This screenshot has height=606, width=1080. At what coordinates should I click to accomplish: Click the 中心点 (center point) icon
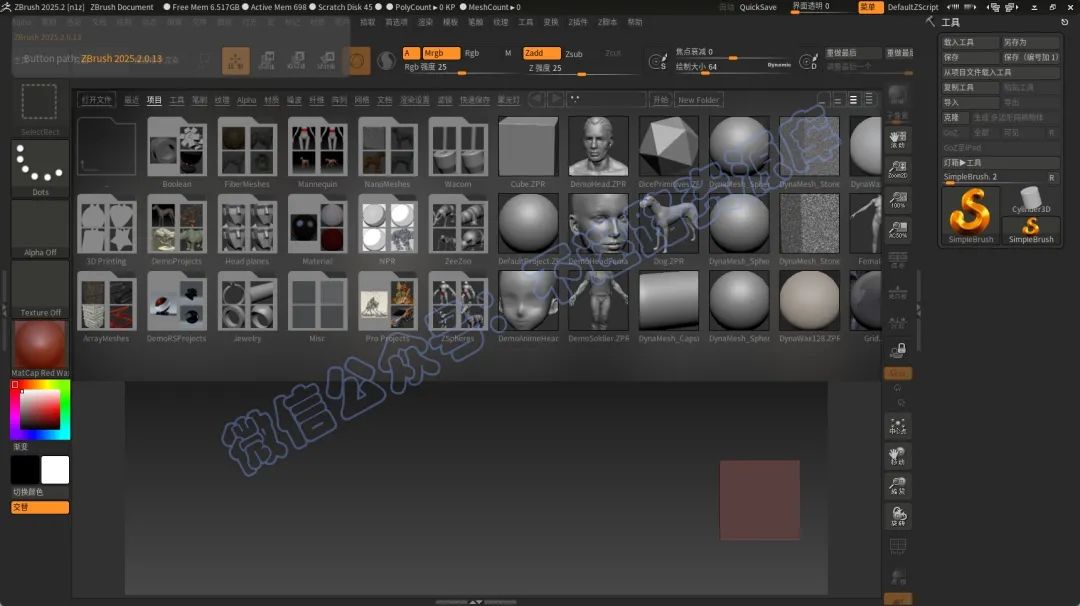tap(897, 427)
